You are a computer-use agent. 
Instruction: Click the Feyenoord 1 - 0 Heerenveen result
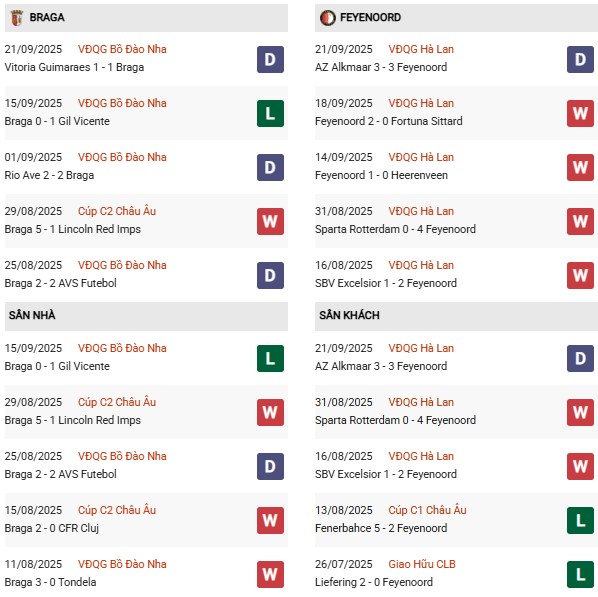click(x=381, y=175)
